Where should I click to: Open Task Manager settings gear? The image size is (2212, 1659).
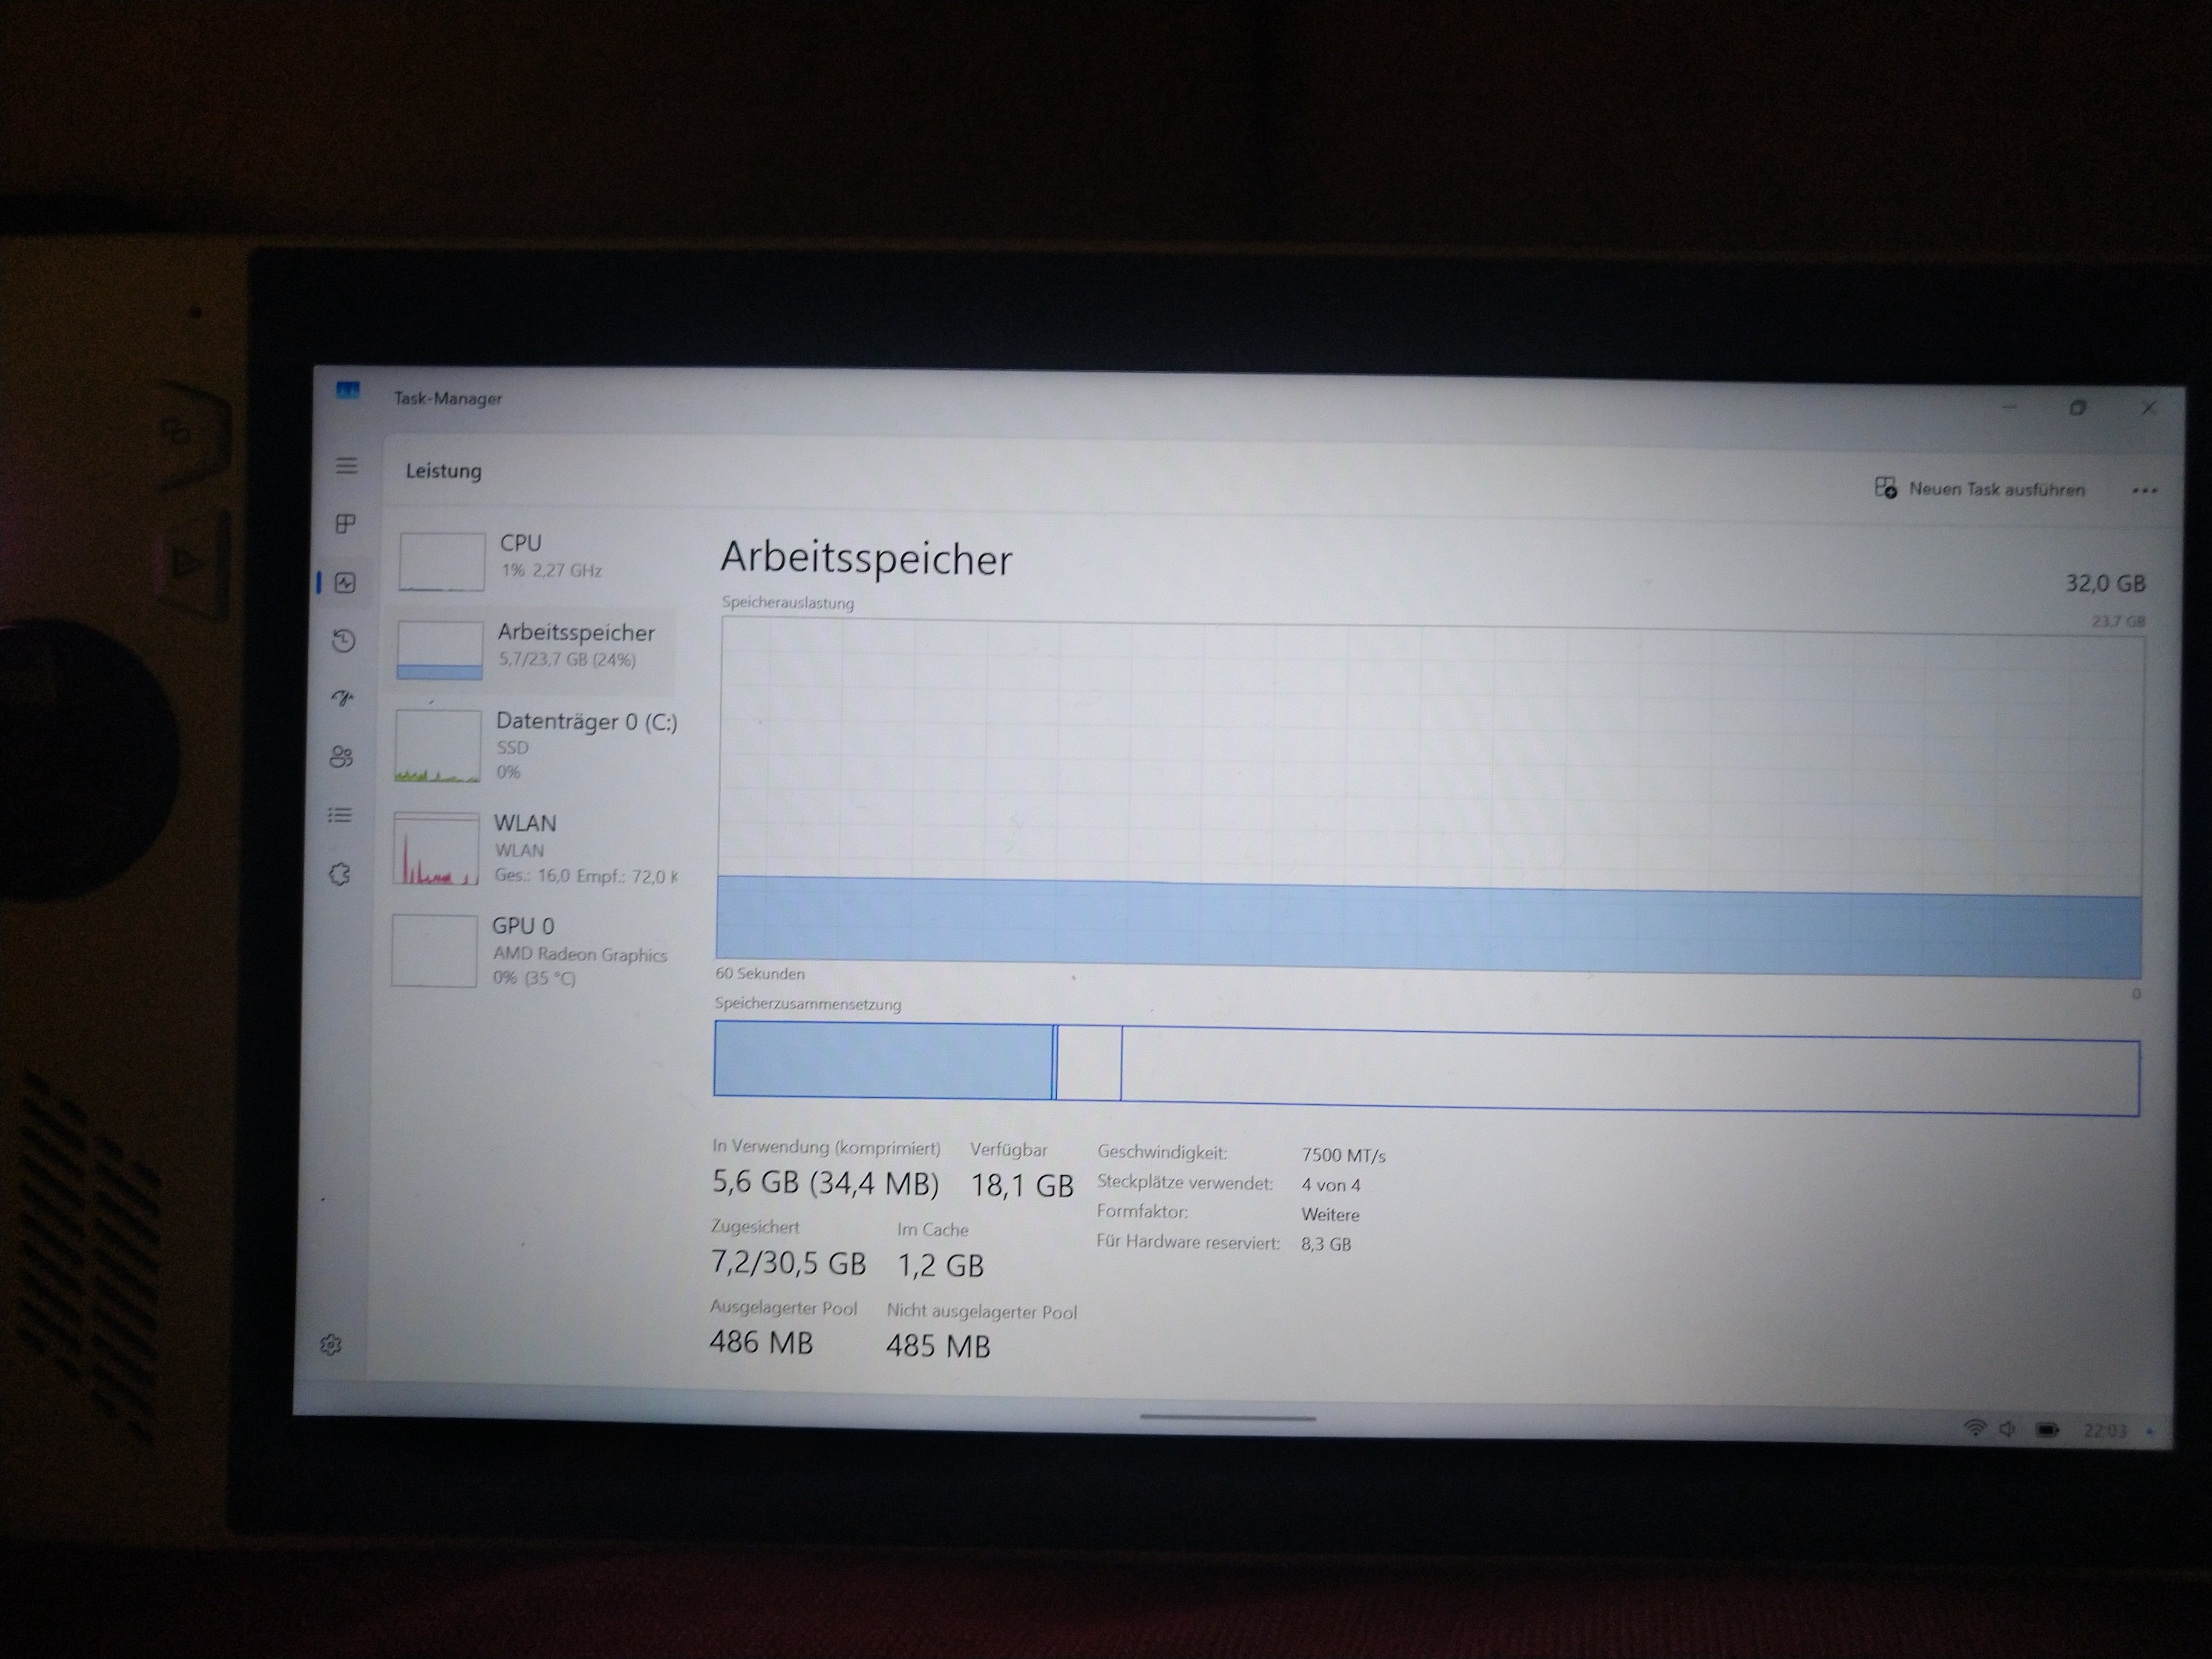coord(332,1345)
